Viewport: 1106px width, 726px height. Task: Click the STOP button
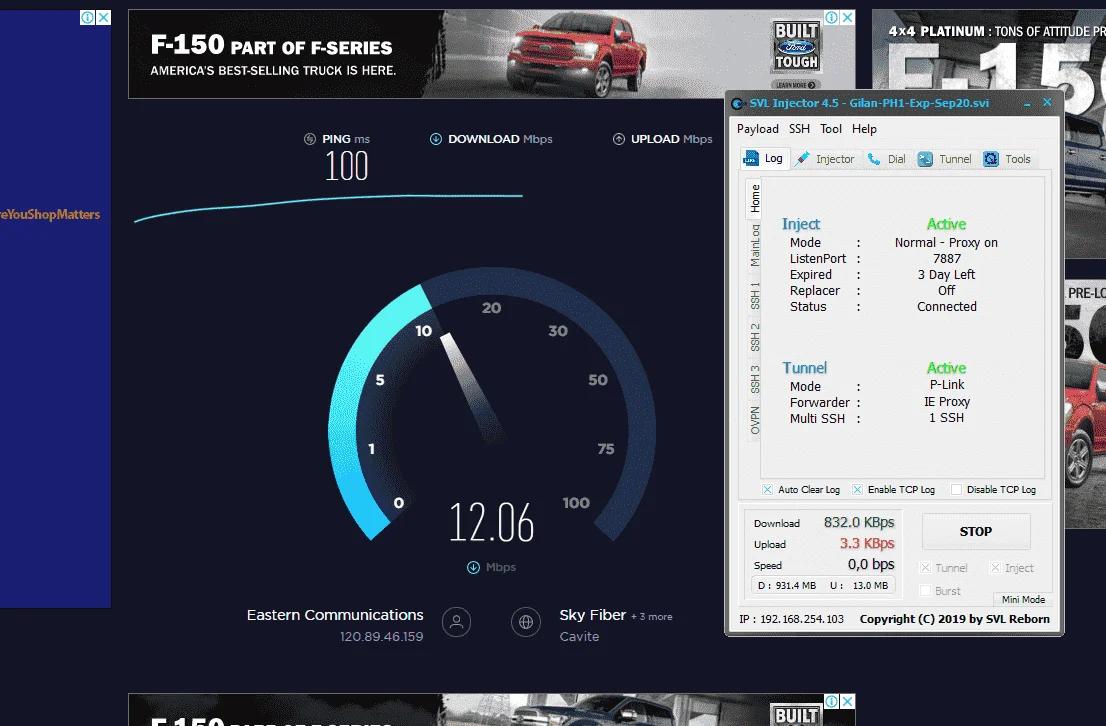pos(976,532)
